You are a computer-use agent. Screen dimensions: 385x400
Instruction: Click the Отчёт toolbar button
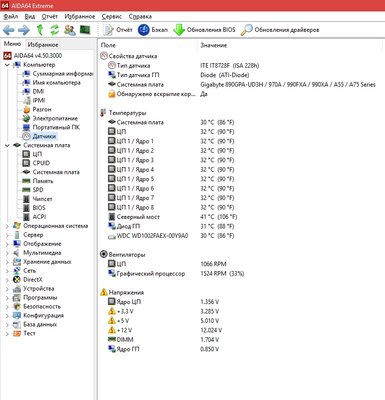118,30
